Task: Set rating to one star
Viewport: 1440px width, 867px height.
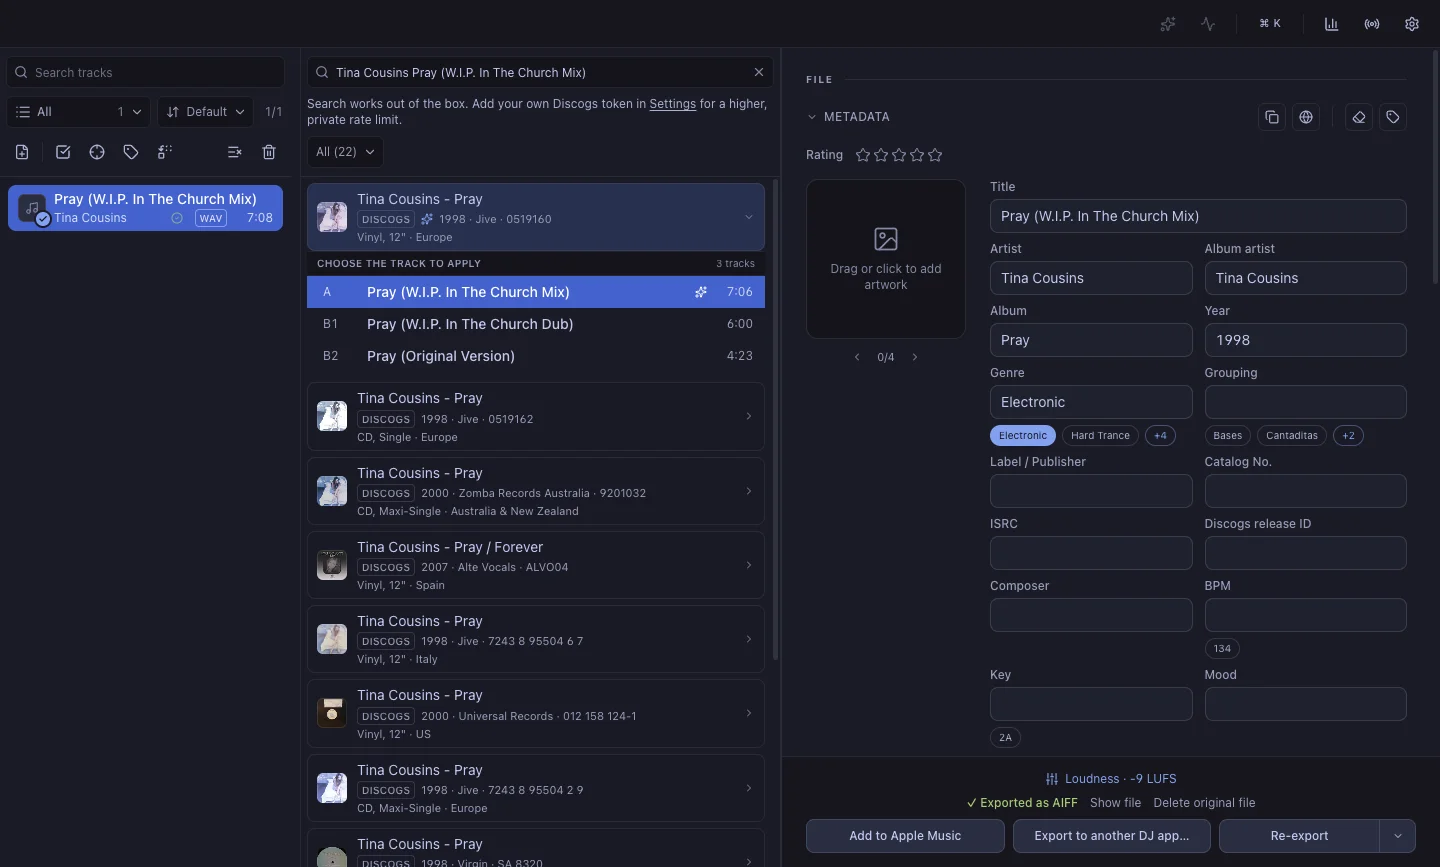Action: click(863, 155)
